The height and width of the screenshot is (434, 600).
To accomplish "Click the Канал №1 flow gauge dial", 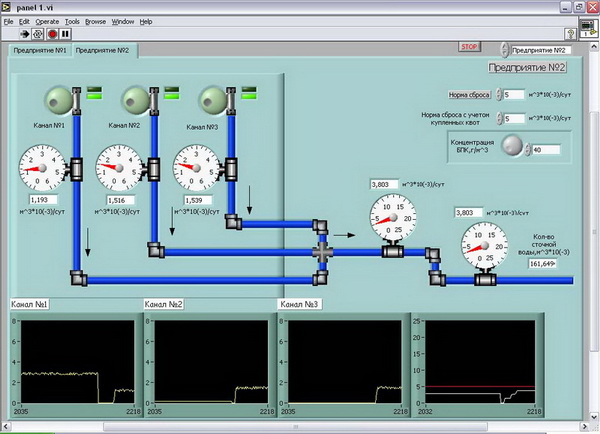I will click(x=42, y=168).
